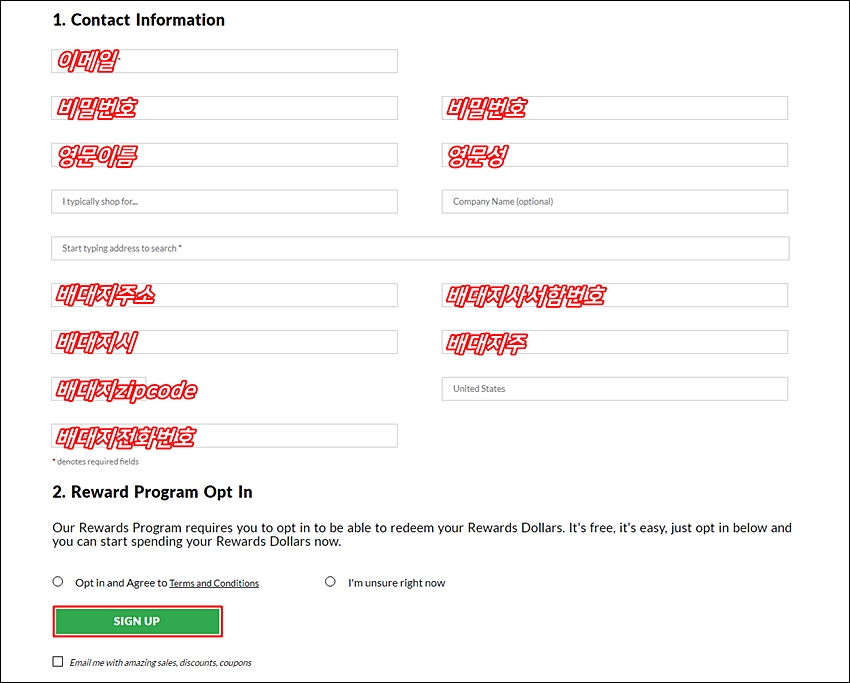Image resolution: width=850 pixels, height=683 pixels.
Task: Select the 영문이름 first name field
Action: pyautogui.click(x=224, y=155)
